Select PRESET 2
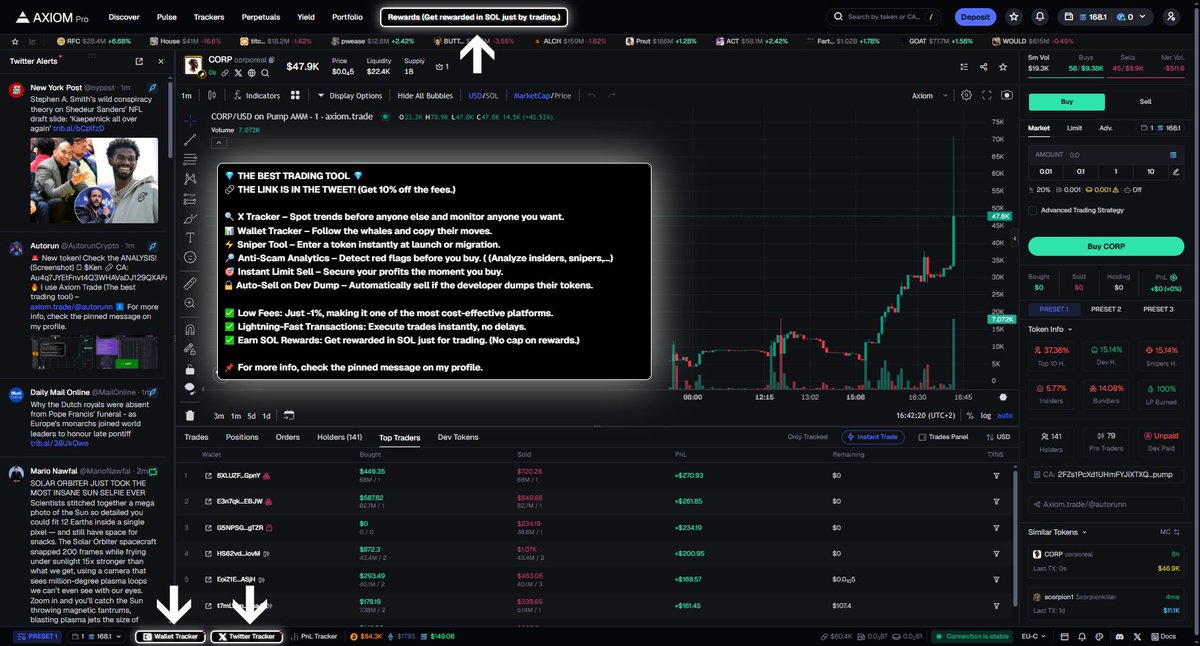This screenshot has height=646, width=1200. 1106,309
